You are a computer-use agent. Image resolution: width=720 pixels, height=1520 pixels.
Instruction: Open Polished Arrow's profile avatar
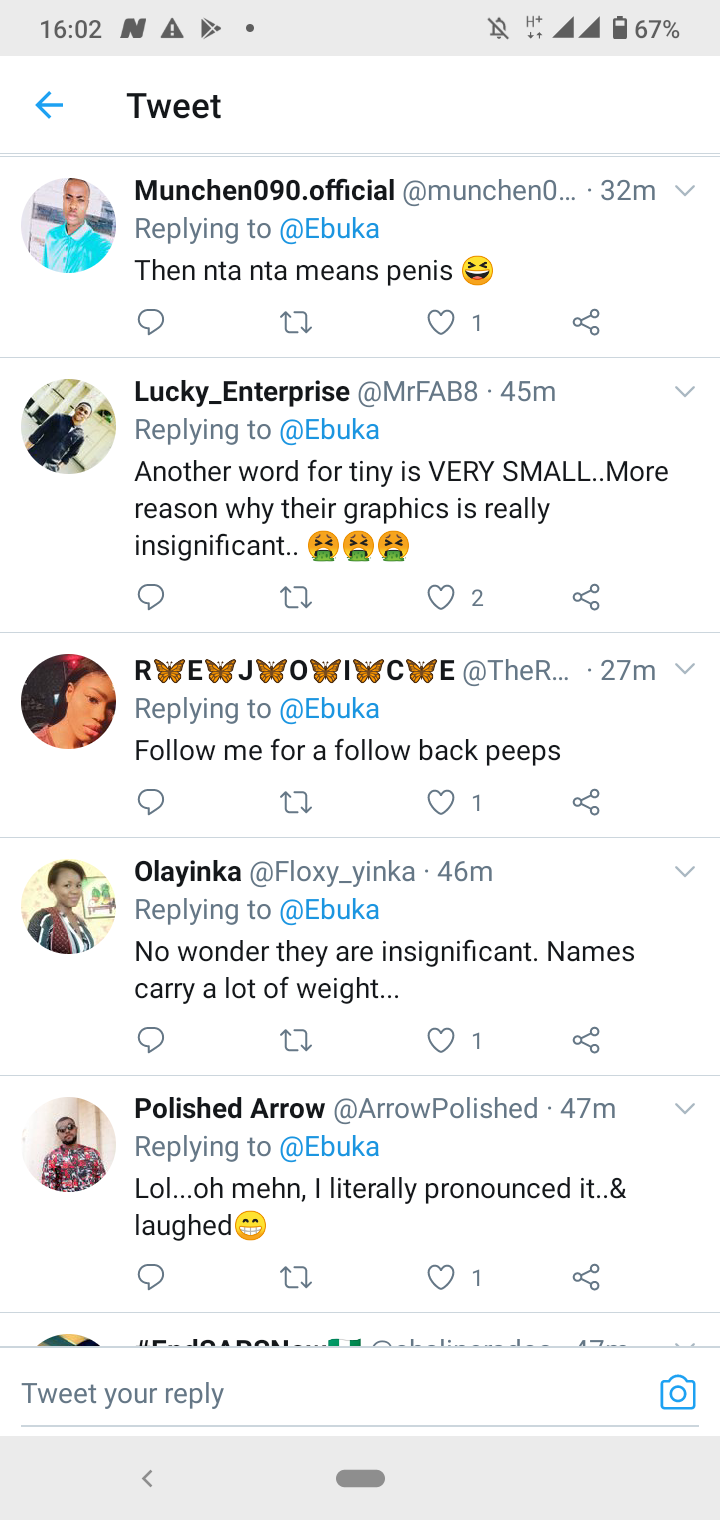click(x=68, y=1144)
